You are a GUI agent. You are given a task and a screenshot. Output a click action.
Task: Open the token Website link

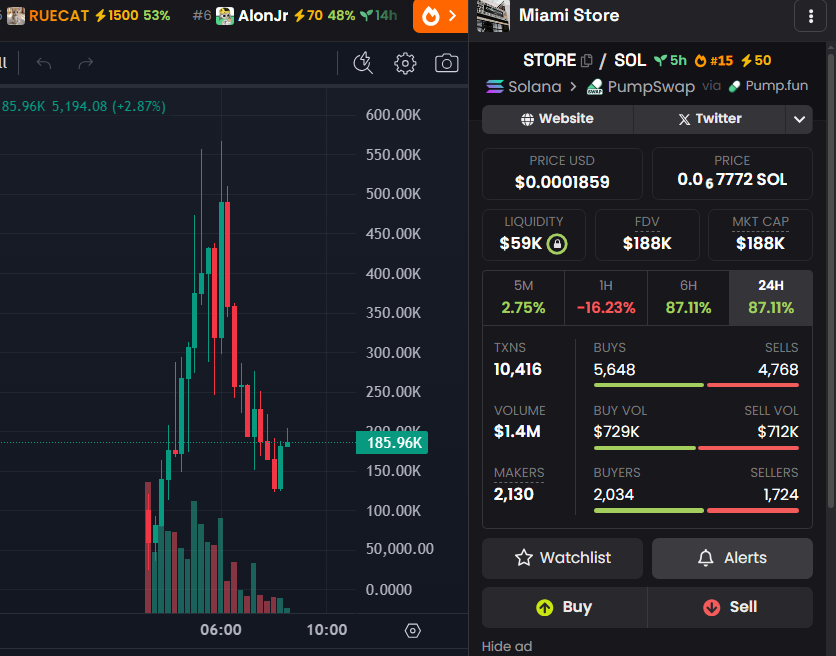(x=557, y=119)
